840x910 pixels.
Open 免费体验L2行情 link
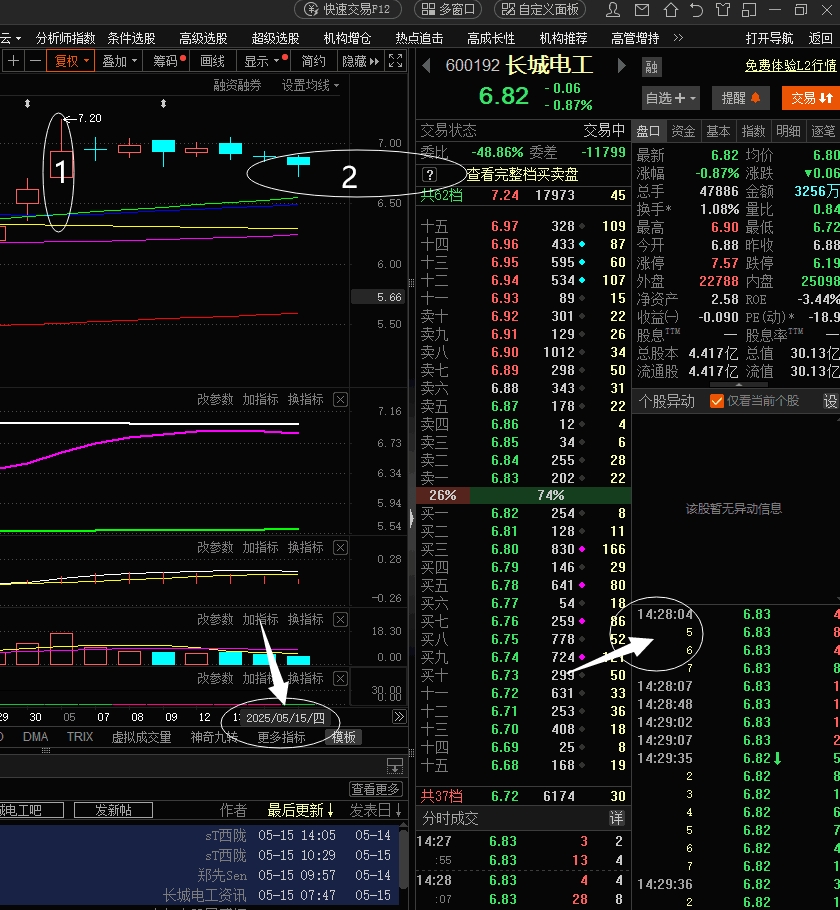tap(791, 66)
